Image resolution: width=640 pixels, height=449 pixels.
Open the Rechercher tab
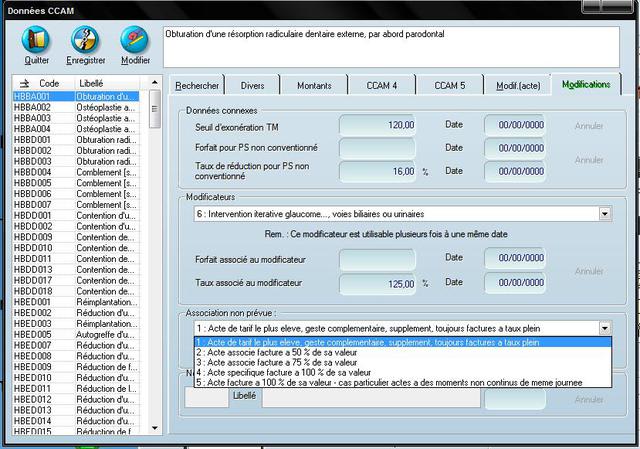pyautogui.click(x=197, y=86)
